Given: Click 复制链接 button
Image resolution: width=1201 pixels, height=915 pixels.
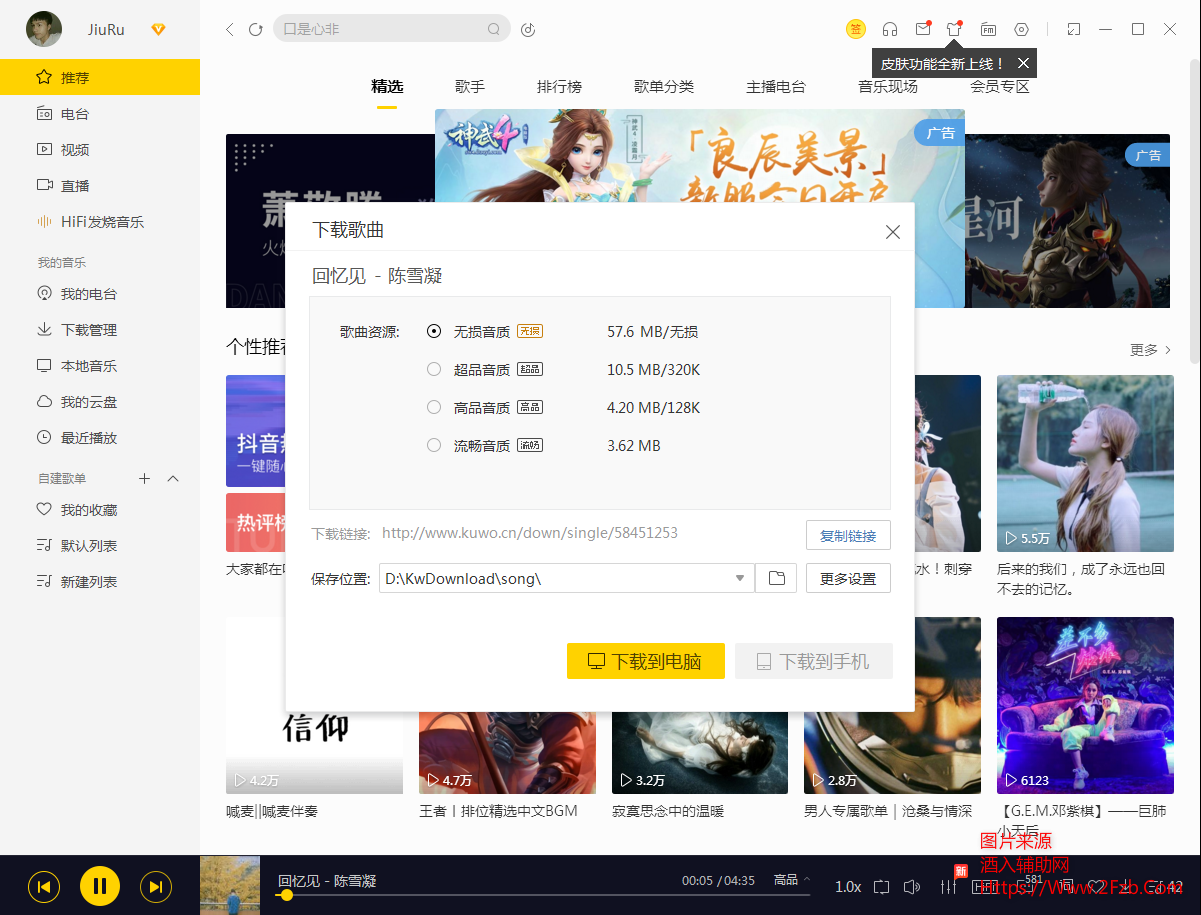Looking at the screenshot, I should 848,535.
